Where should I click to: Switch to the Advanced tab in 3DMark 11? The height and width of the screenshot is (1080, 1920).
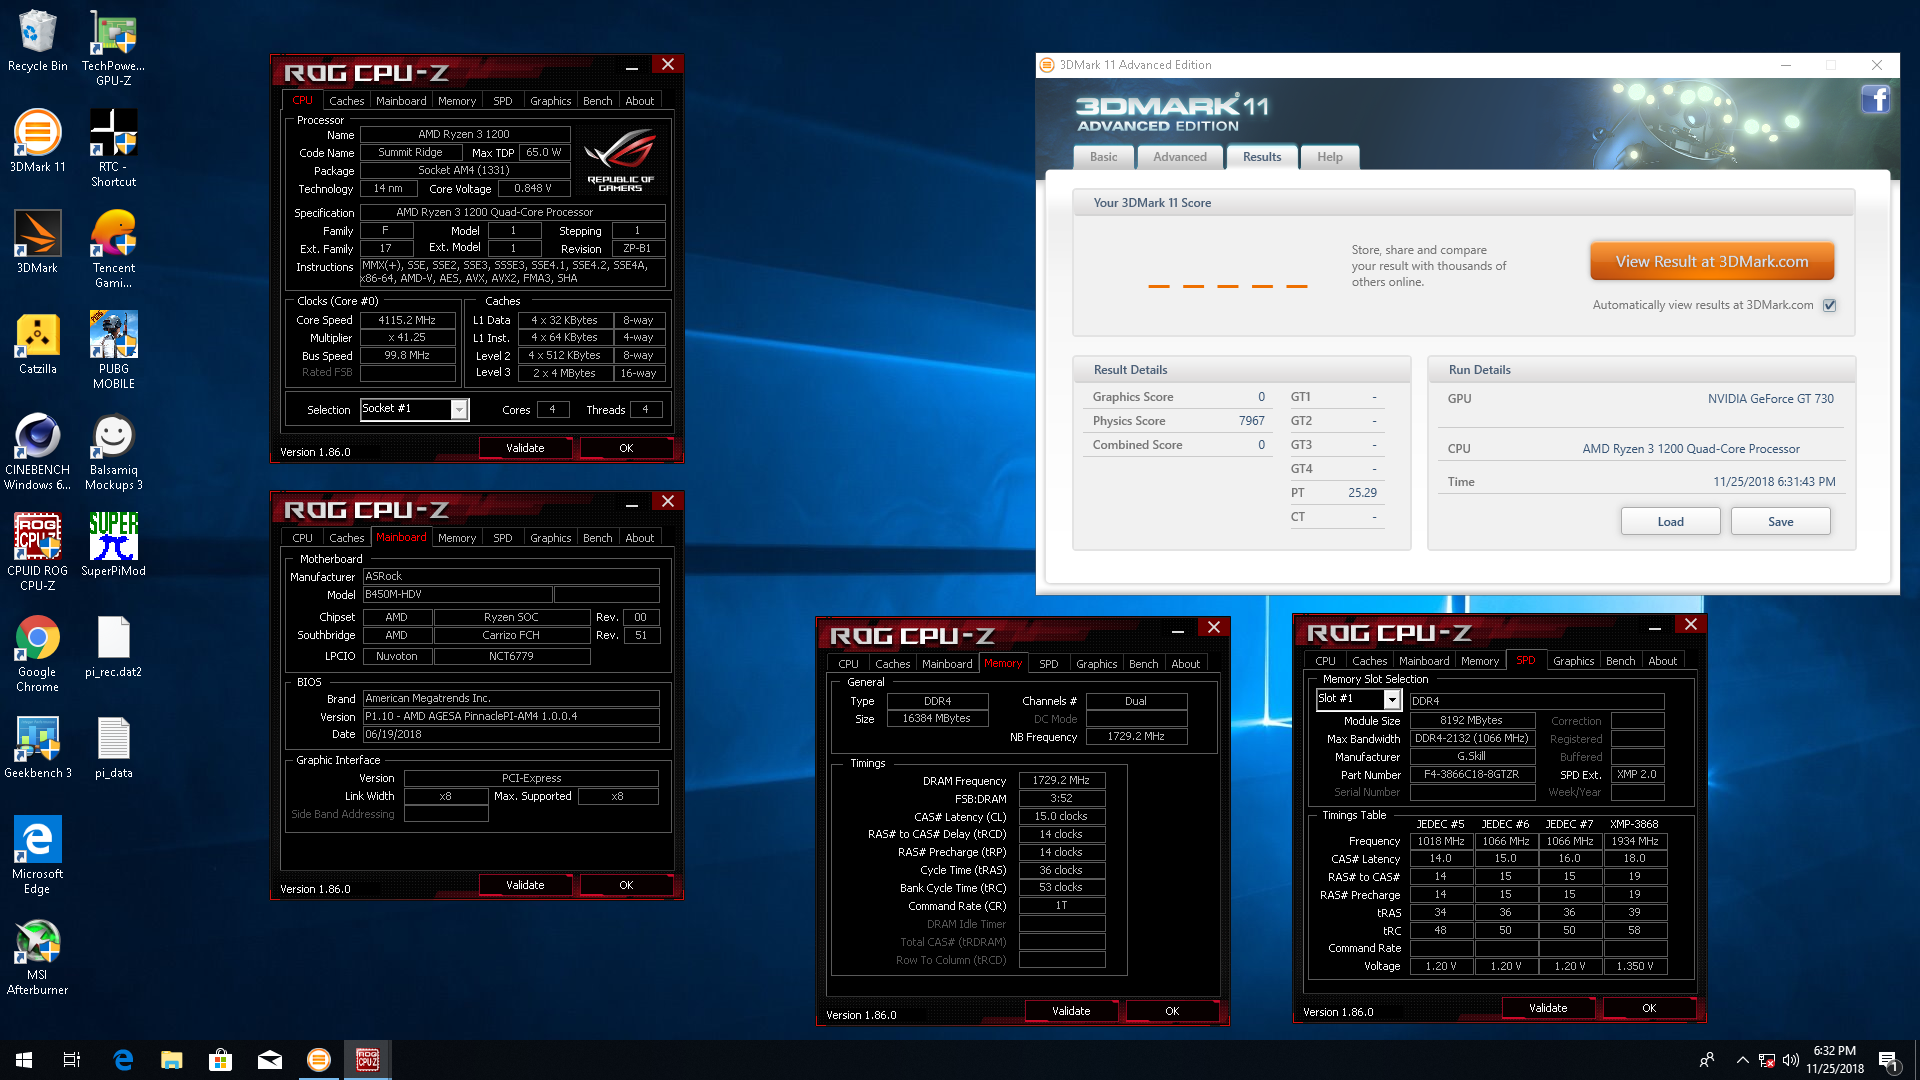tap(1180, 157)
